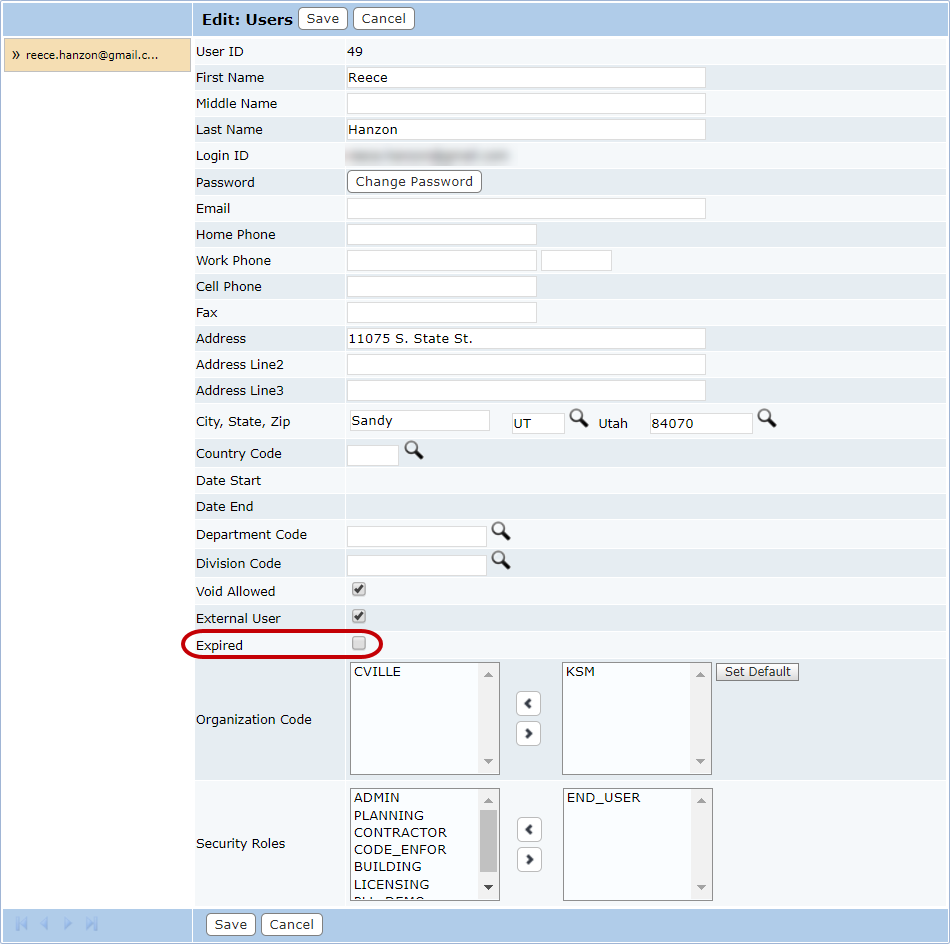Select END_USER in assigned Security Roles list
950x944 pixels.
(x=603, y=798)
